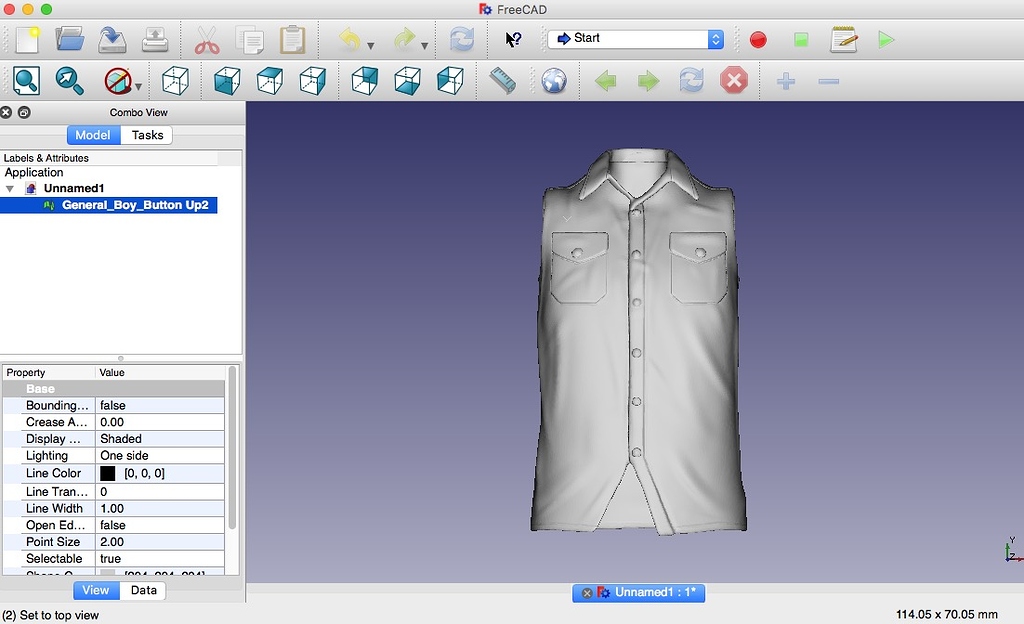The width and height of the screenshot is (1024, 624).
Task: Open the Start workbench dropdown
Action: (x=636, y=39)
